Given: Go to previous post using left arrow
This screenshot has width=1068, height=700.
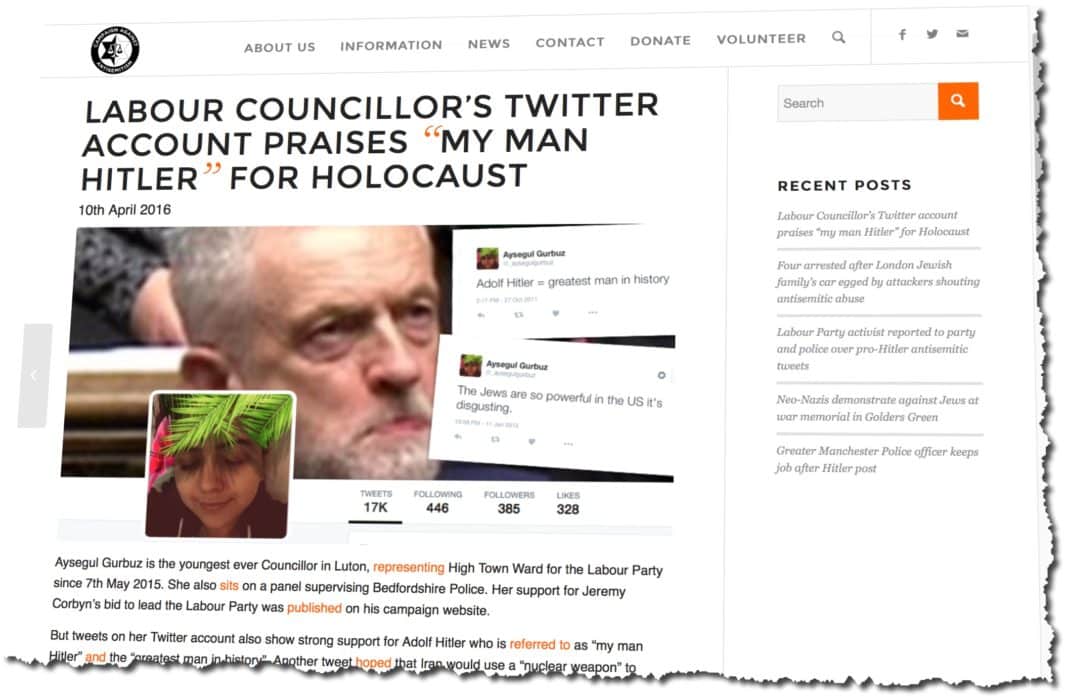Looking at the screenshot, I should [x=35, y=375].
